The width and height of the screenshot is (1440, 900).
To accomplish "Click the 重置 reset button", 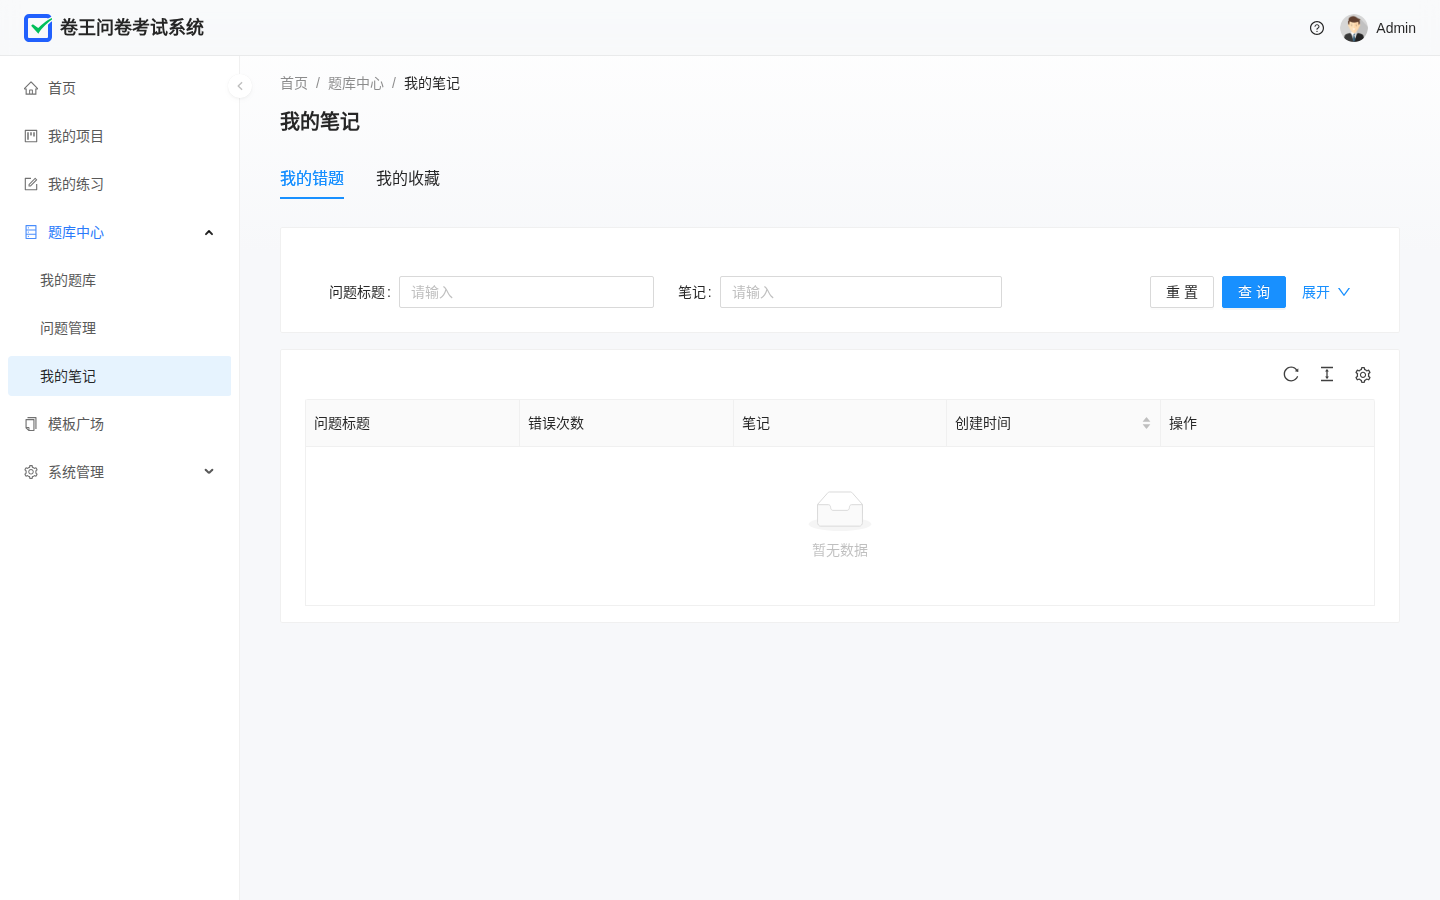I will [x=1182, y=292].
